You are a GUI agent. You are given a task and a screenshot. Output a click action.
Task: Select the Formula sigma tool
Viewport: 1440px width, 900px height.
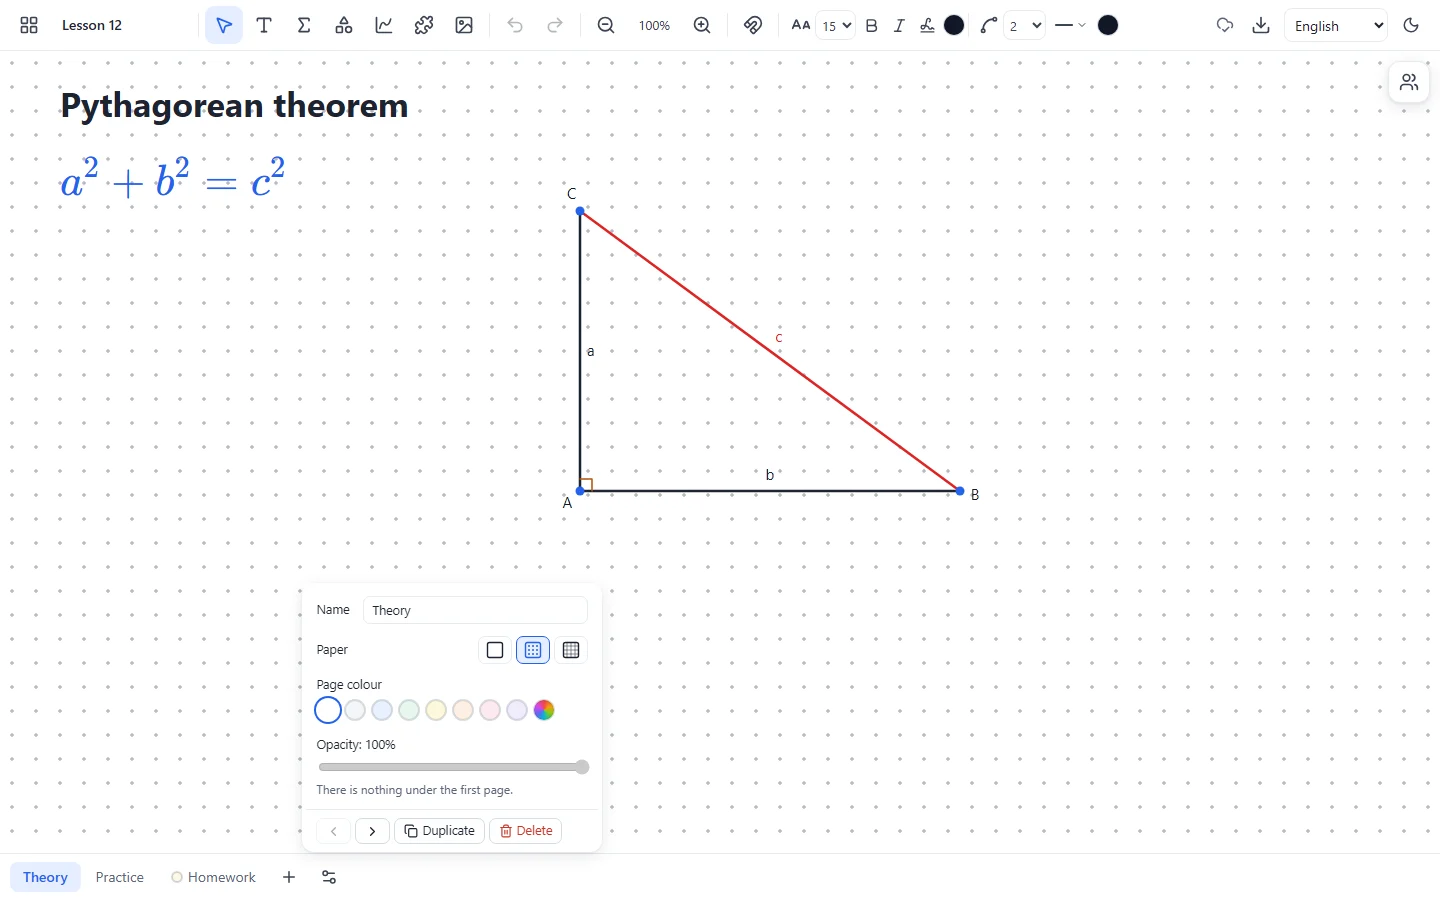[x=304, y=25]
